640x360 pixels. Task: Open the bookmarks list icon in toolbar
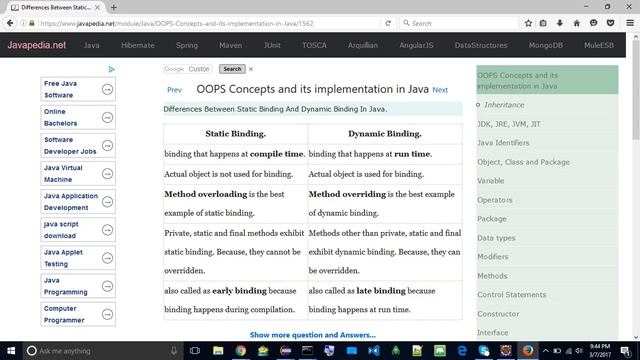pyautogui.click(x=543, y=23)
